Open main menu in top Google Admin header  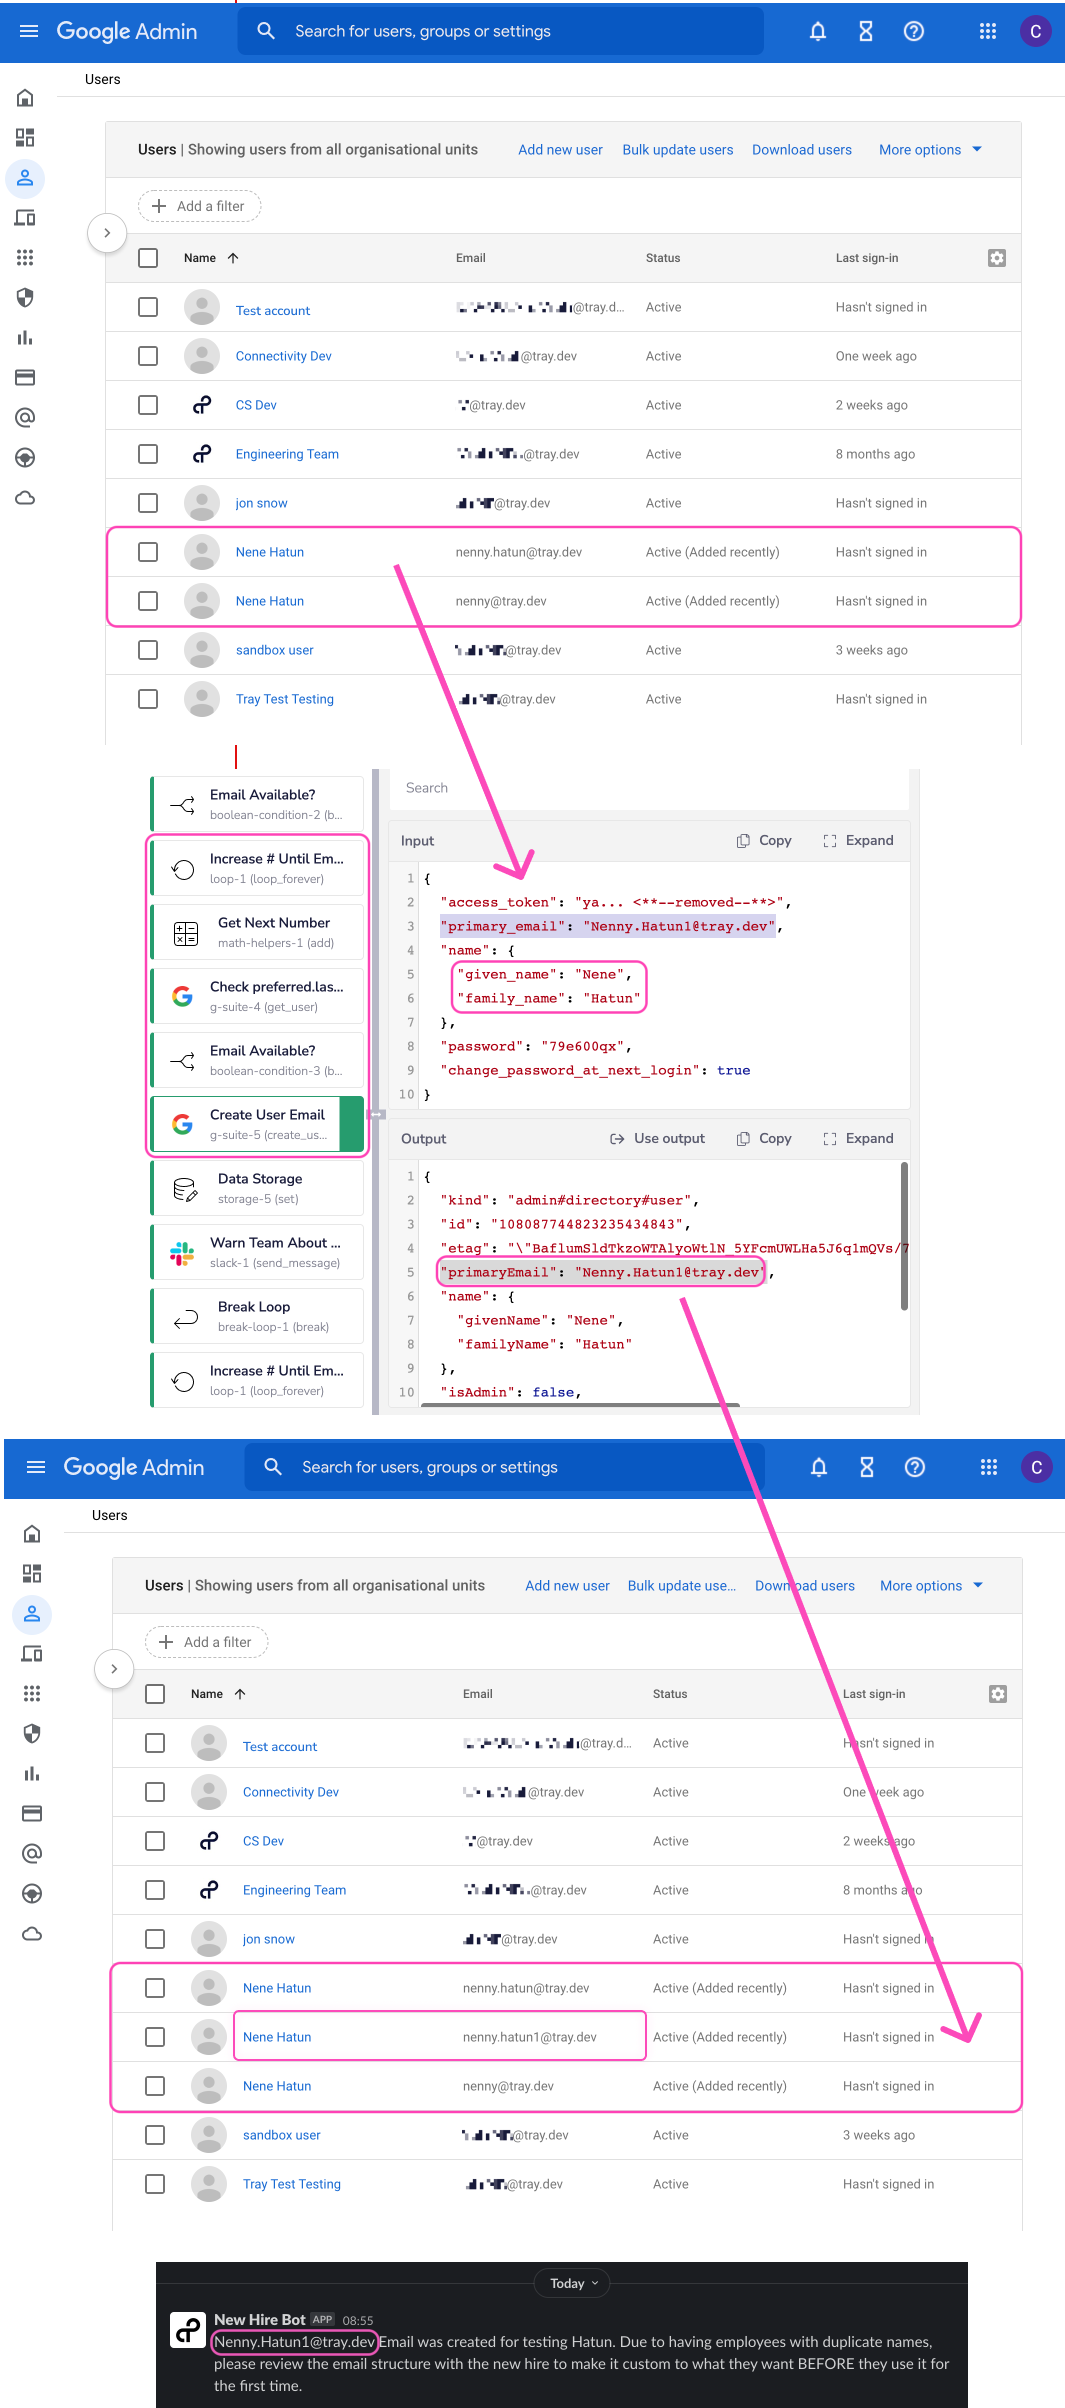pos(29,31)
